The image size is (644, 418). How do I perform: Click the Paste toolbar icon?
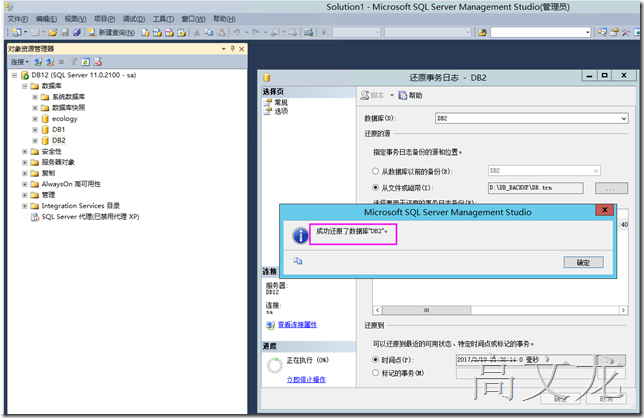coord(221,32)
